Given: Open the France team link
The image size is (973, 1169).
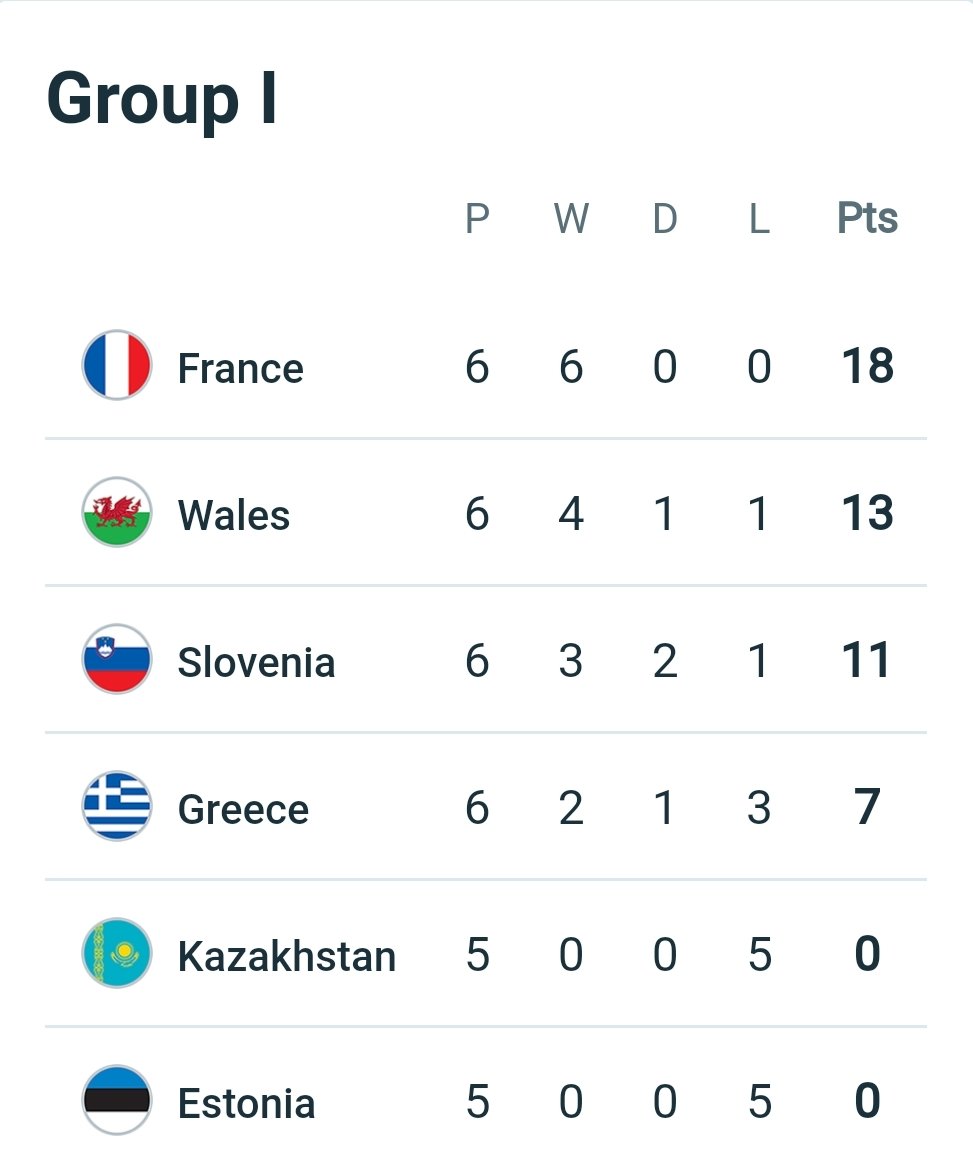Looking at the screenshot, I should pos(240,368).
